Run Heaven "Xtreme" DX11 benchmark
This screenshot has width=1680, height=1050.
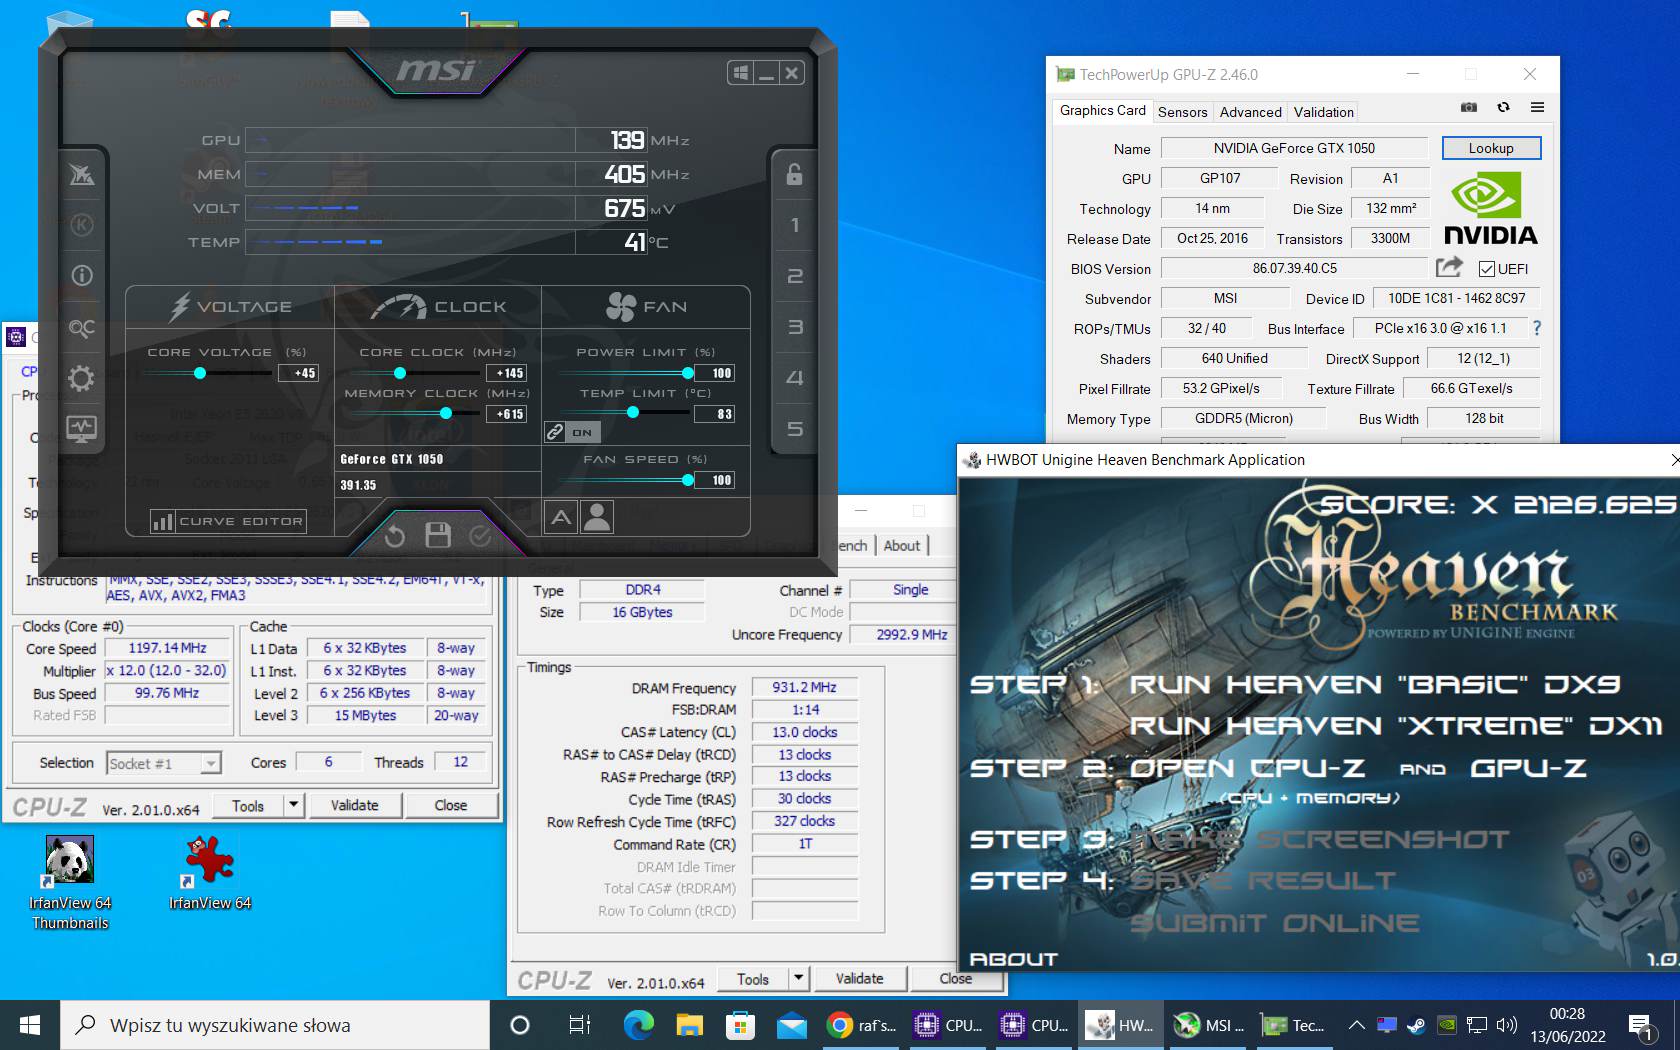[1396, 726]
